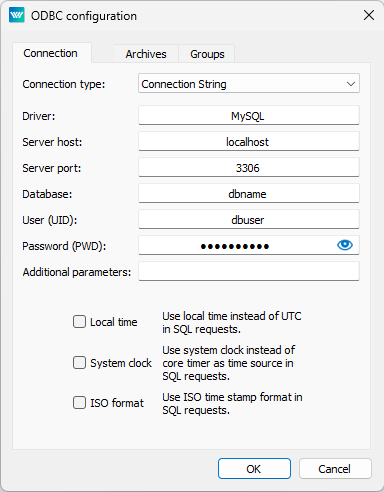Click inside the Password (PWD) field
This screenshot has height=492, width=384.
[x=237, y=245]
